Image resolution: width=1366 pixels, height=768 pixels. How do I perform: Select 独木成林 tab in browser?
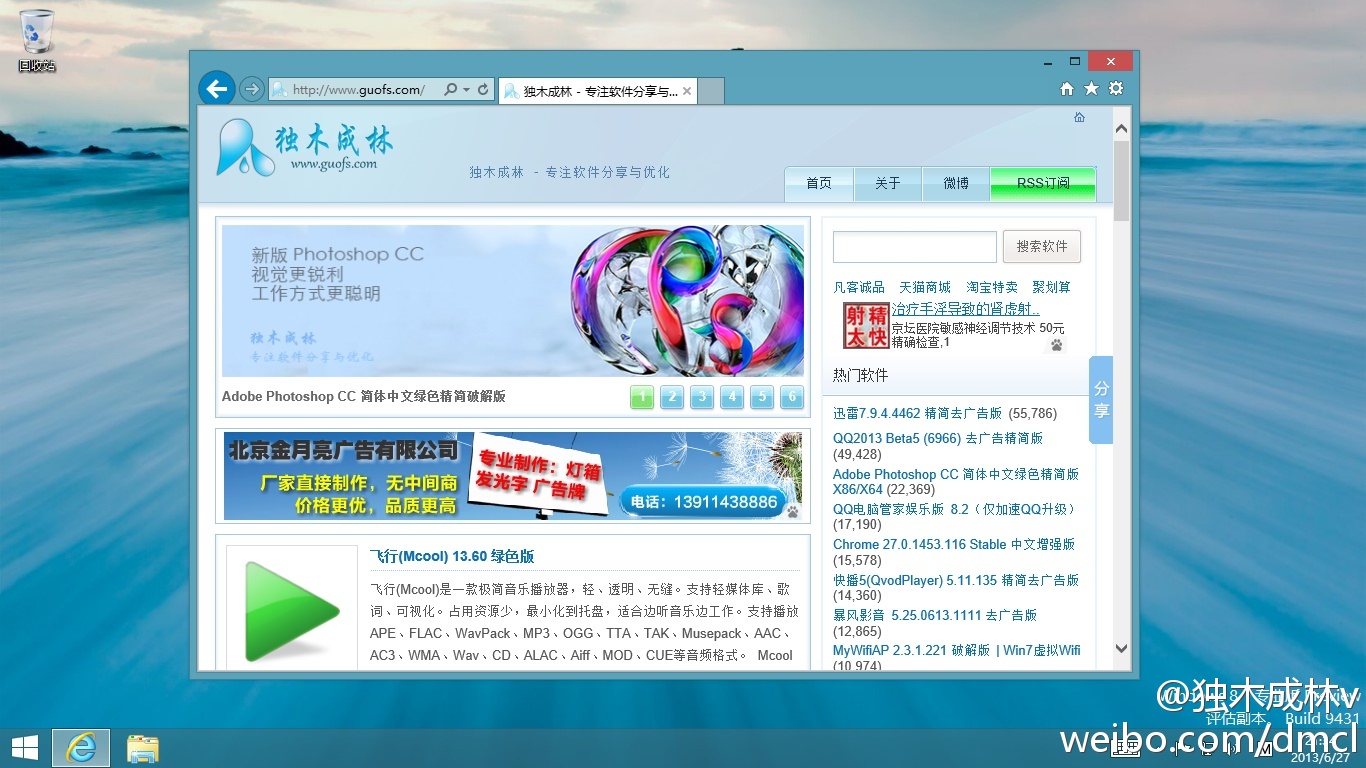pos(597,91)
